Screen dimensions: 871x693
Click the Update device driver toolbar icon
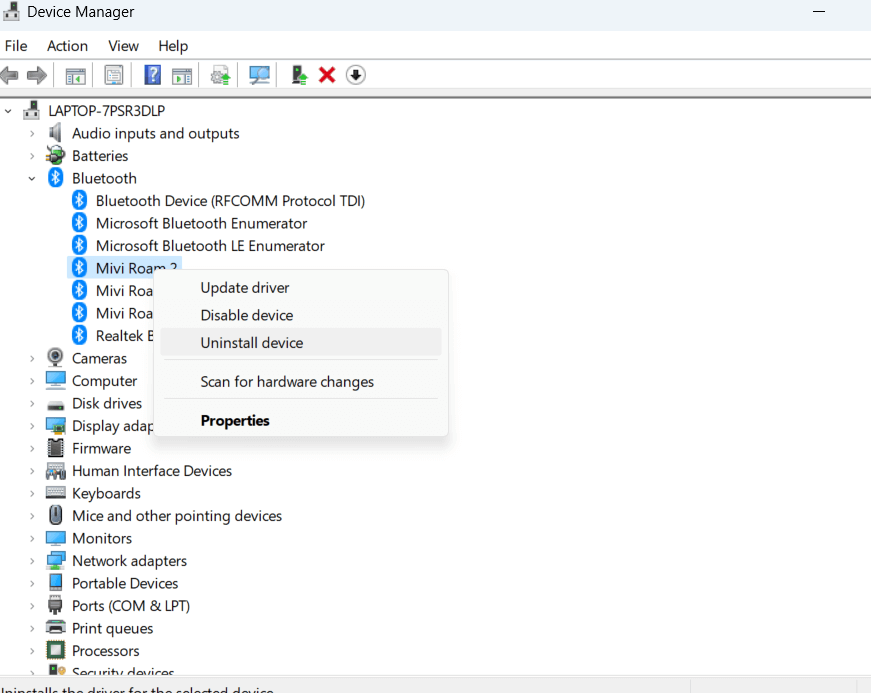pyautogui.click(x=298, y=75)
